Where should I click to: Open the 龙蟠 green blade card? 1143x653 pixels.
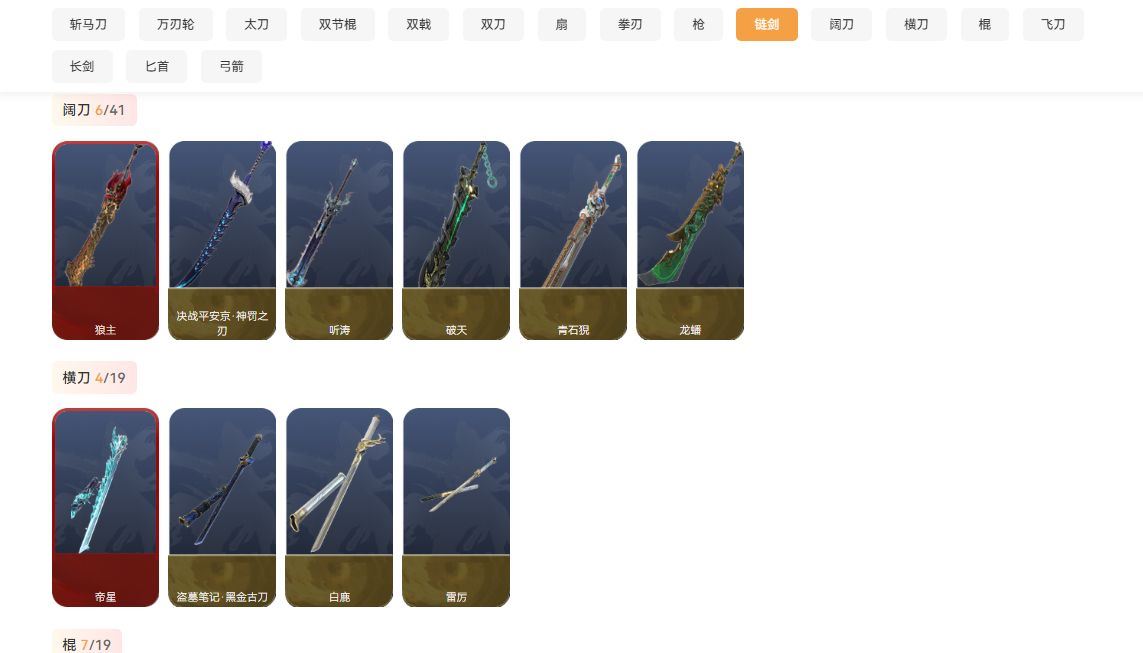click(690, 241)
